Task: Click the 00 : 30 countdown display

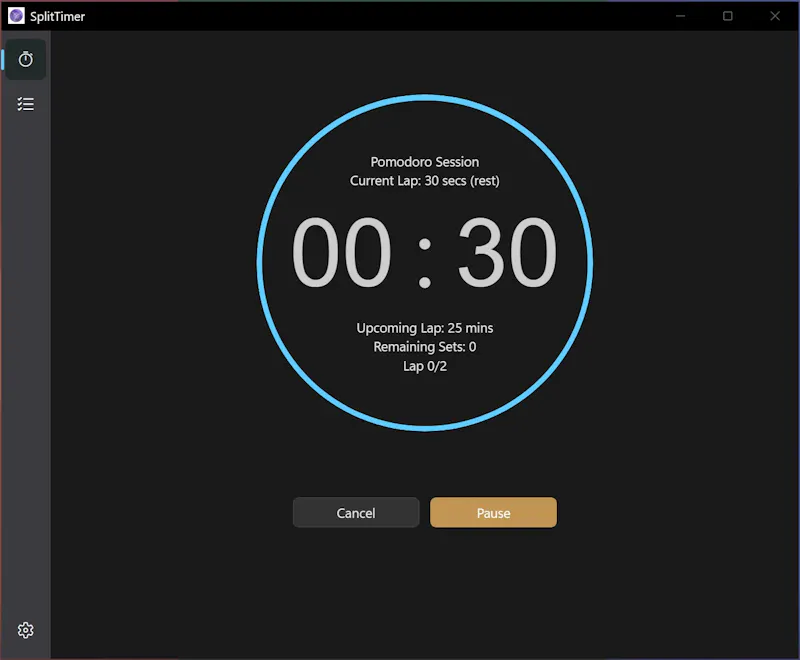Action: point(424,252)
